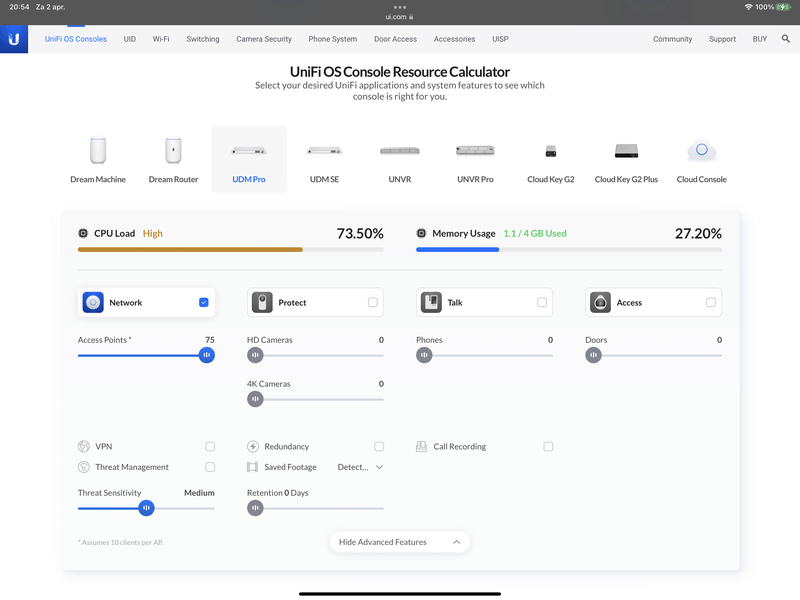800x600 pixels.
Task: Open the Camera Security menu item
Action: [x=264, y=39]
